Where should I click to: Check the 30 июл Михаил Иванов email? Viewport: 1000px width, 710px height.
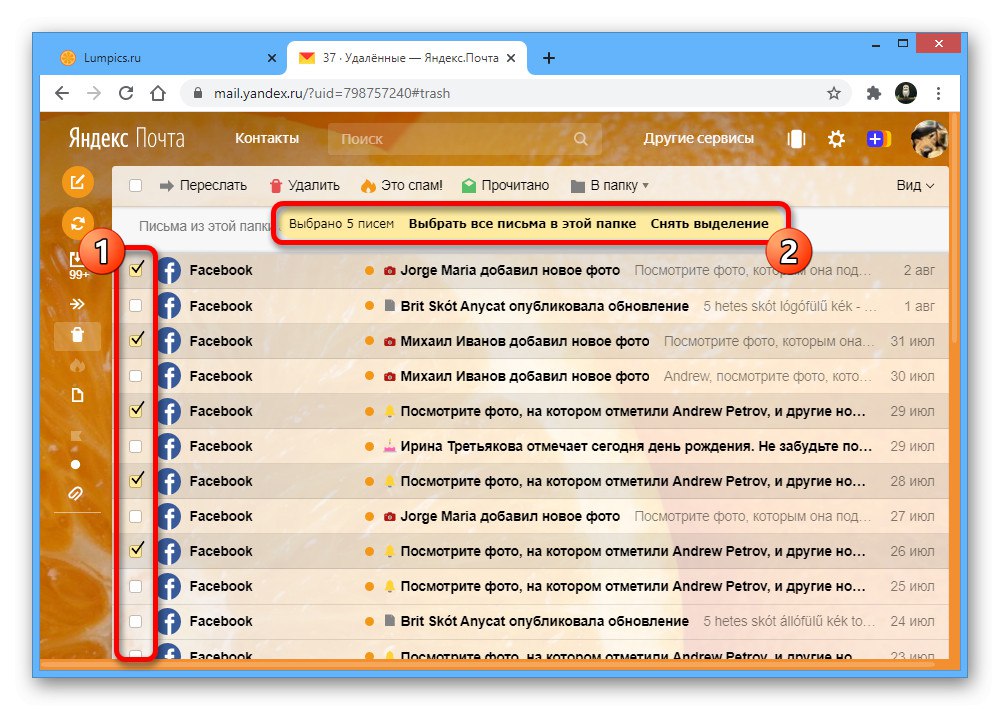point(135,376)
